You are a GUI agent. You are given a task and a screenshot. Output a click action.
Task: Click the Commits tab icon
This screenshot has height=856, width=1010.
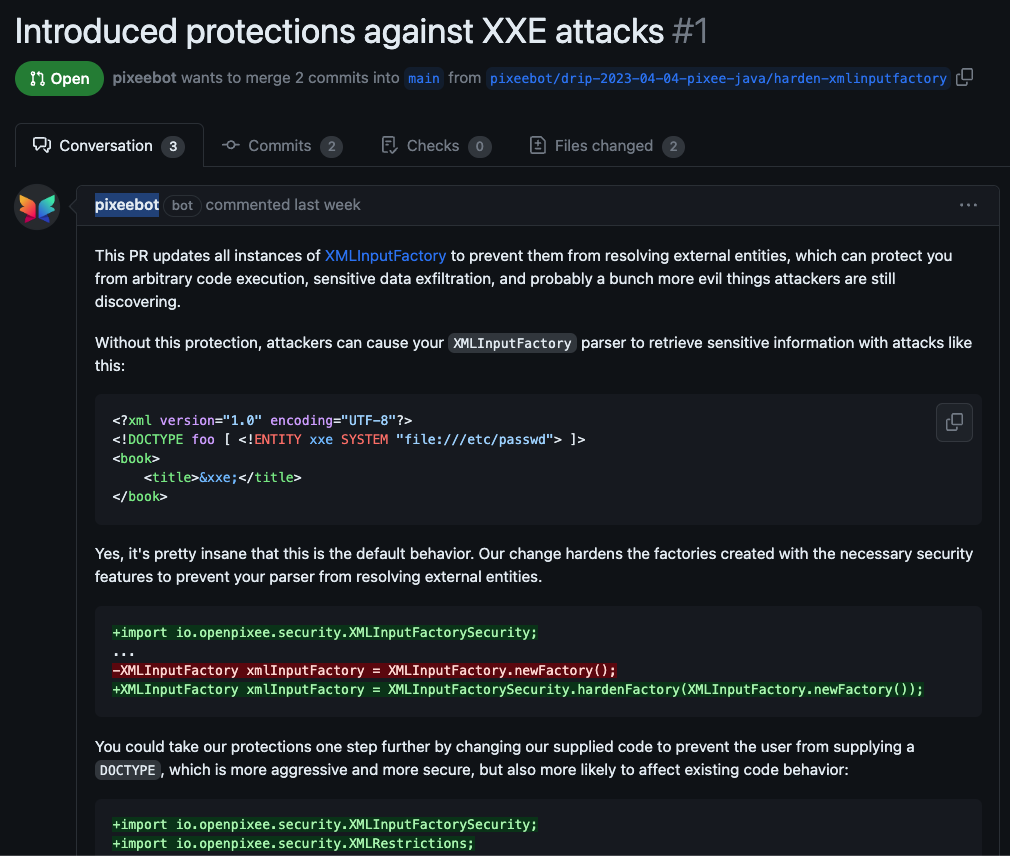click(232, 145)
